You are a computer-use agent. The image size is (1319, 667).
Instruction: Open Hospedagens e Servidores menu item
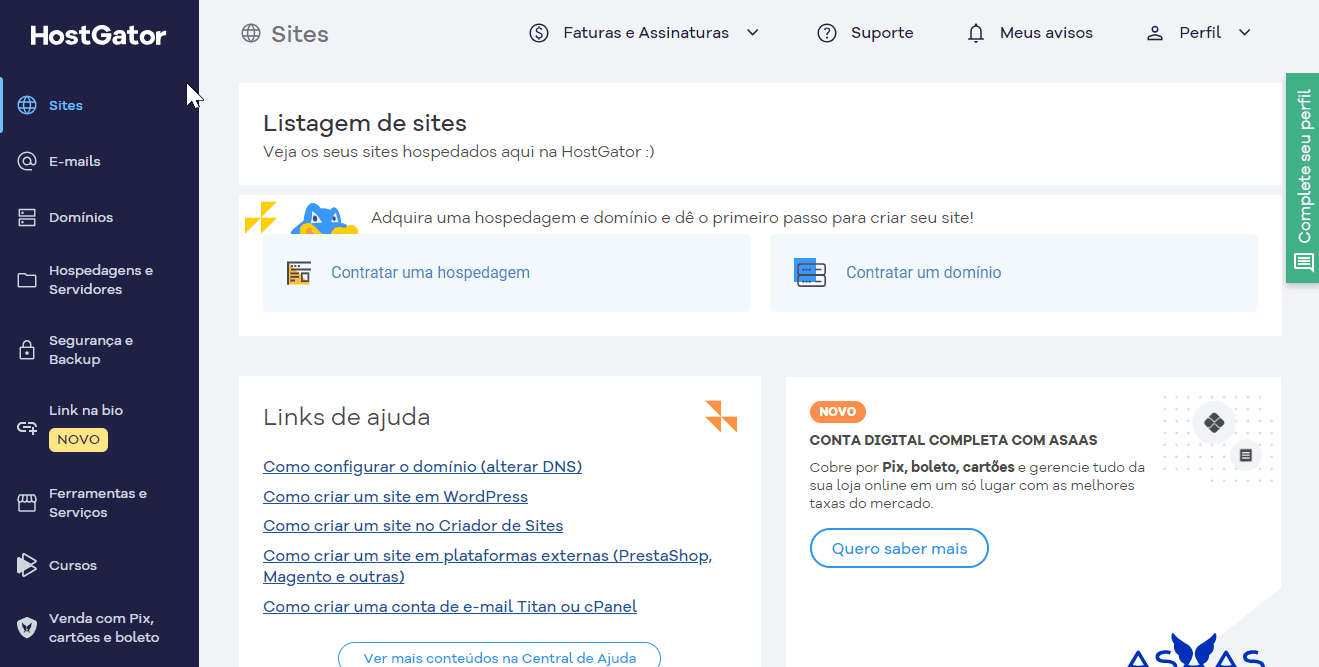coord(100,280)
